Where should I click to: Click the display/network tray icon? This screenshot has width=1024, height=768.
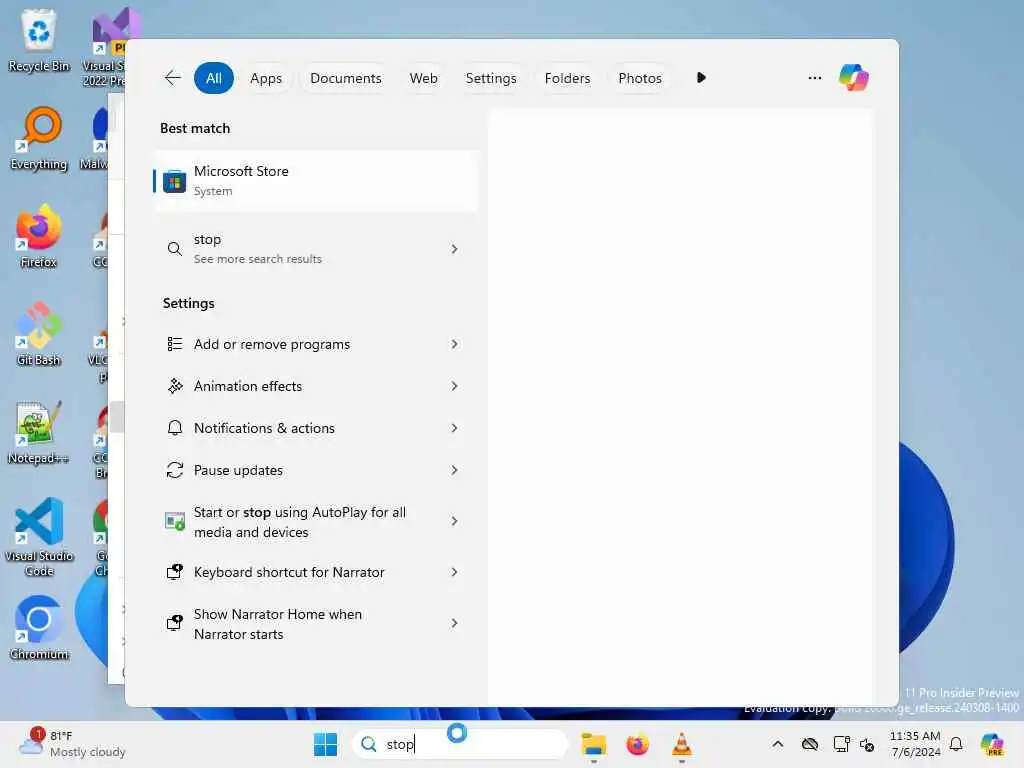[x=841, y=744]
